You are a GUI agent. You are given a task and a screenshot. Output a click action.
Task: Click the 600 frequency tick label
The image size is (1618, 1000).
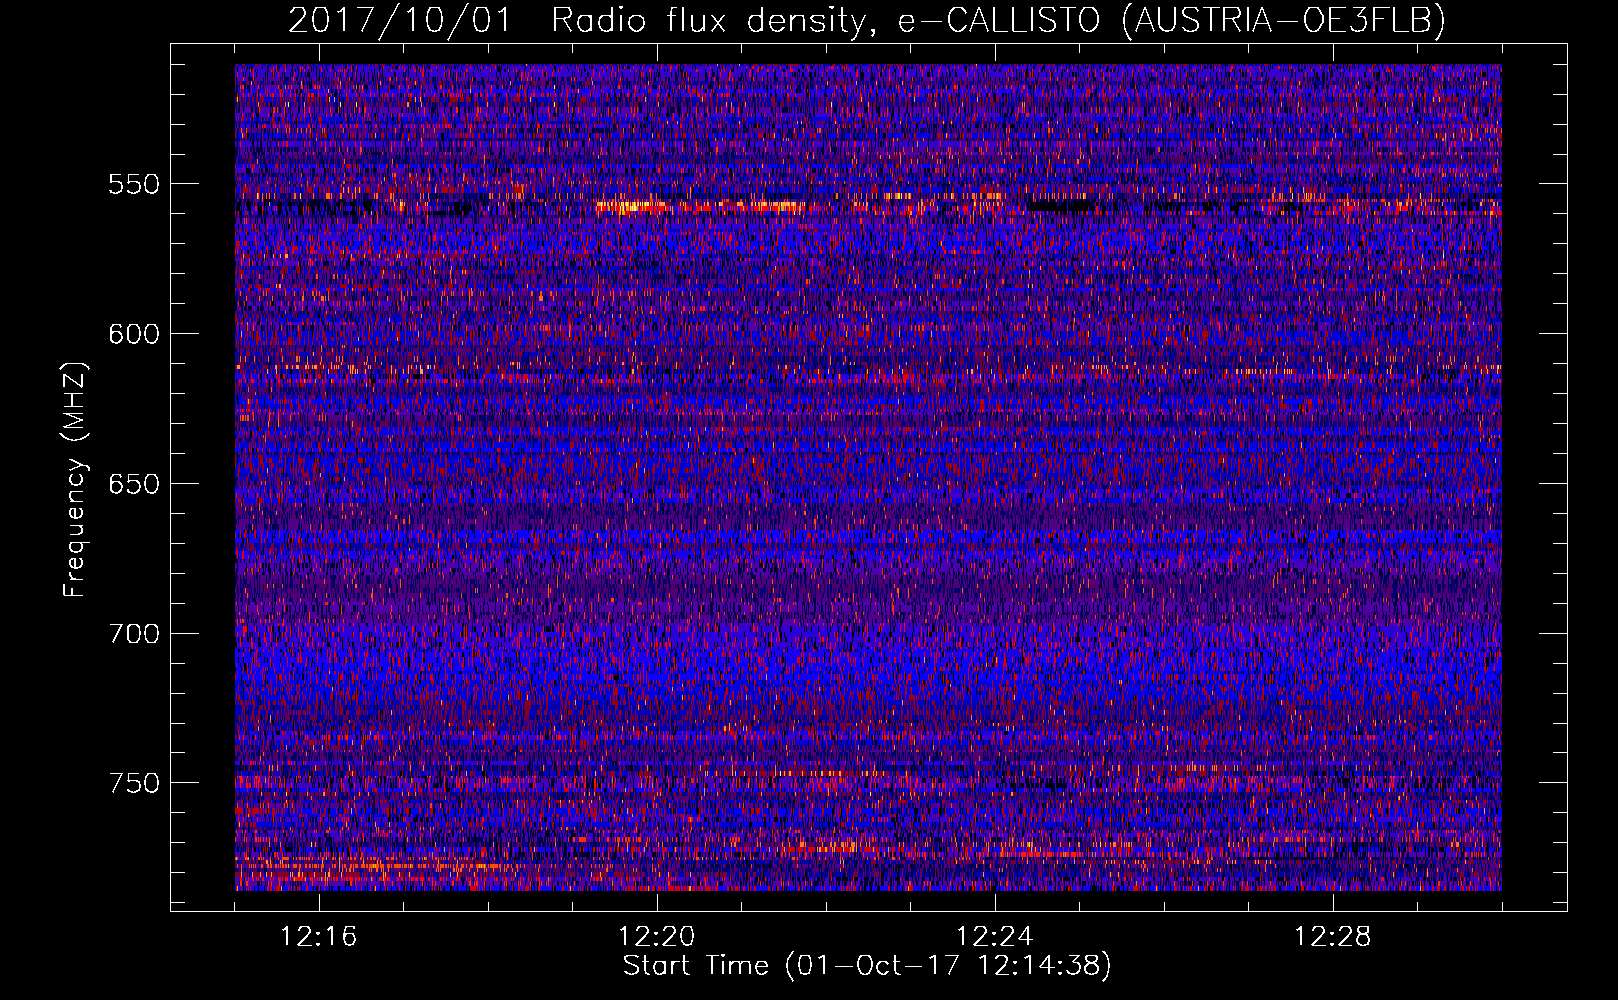click(x=133, y=334)
